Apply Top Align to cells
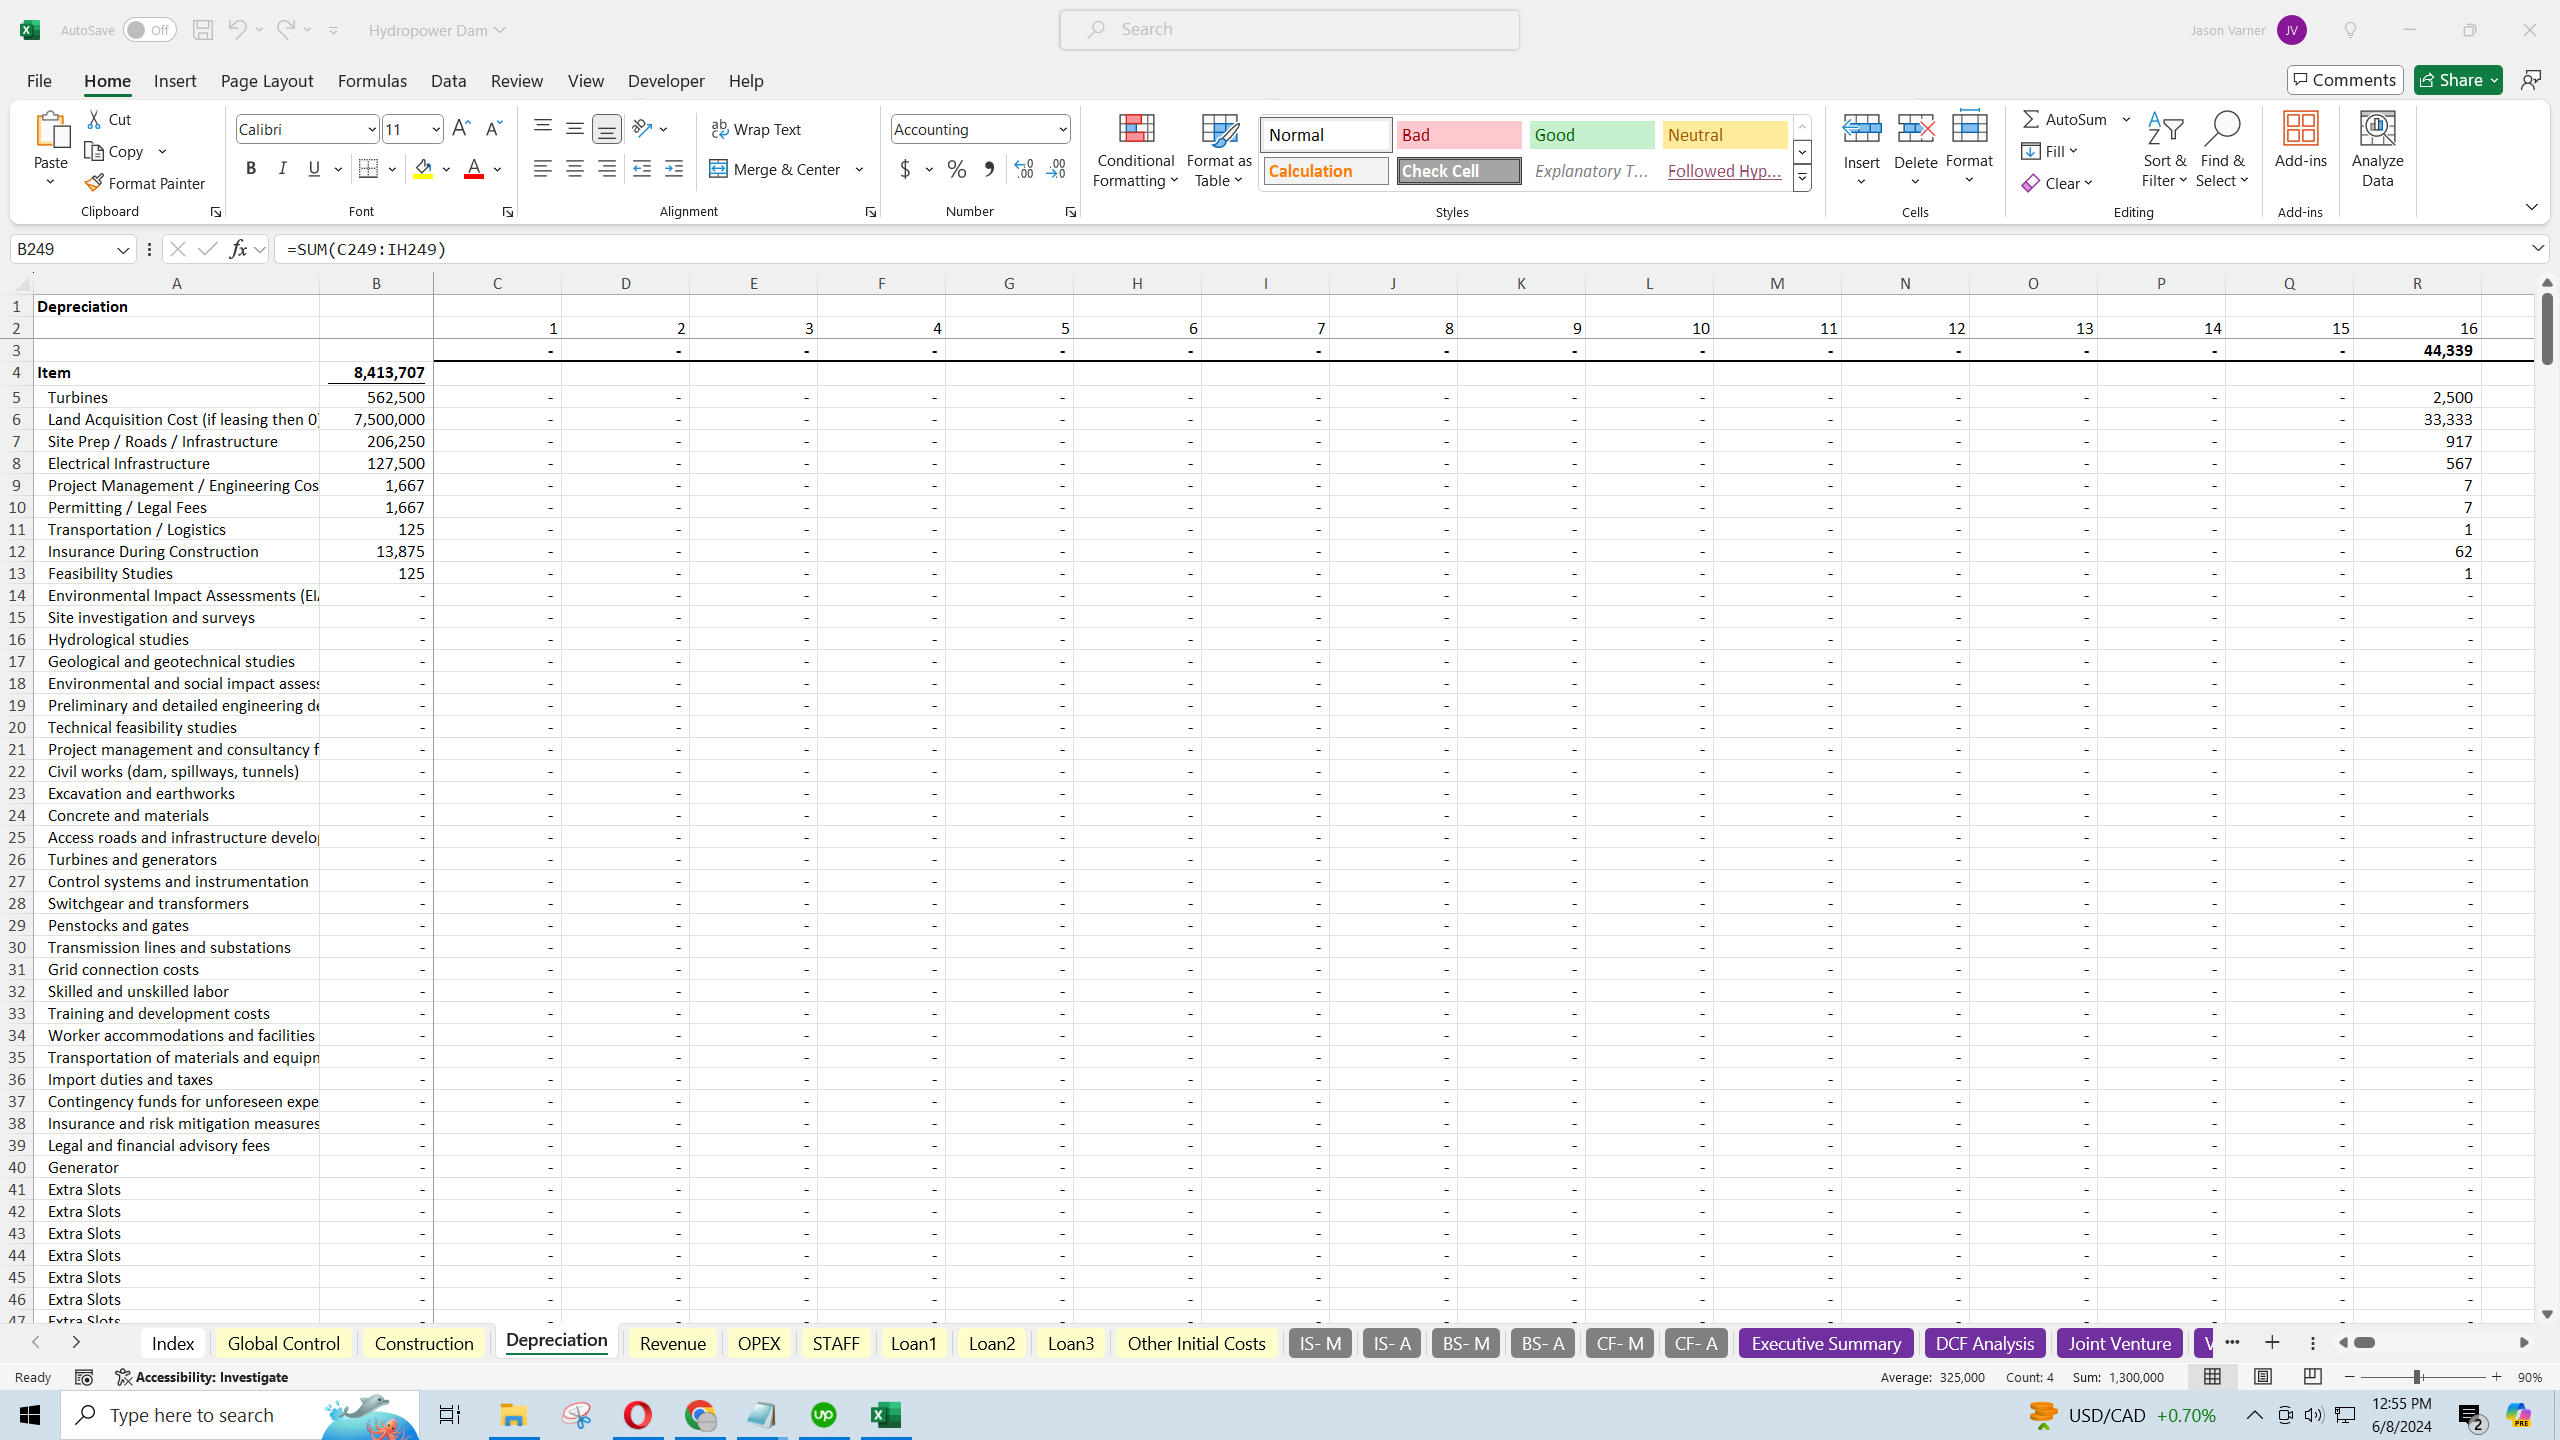Image resolution: width=2560 pixels, height=1440 pixels. point(543,128)
